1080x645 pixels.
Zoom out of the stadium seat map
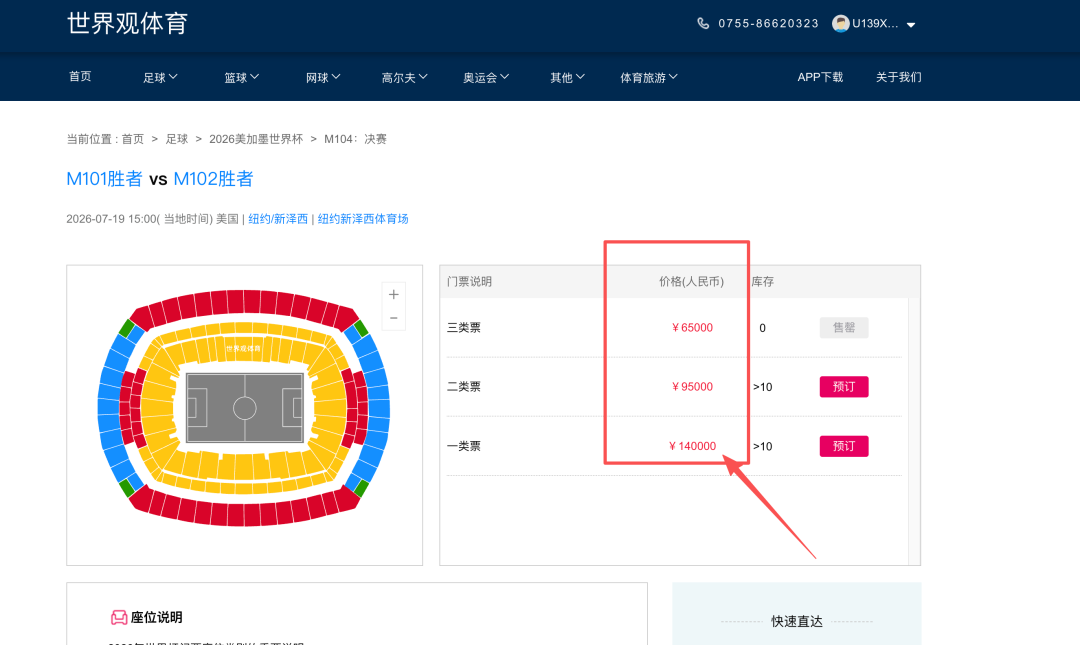(x=394, y=318)
